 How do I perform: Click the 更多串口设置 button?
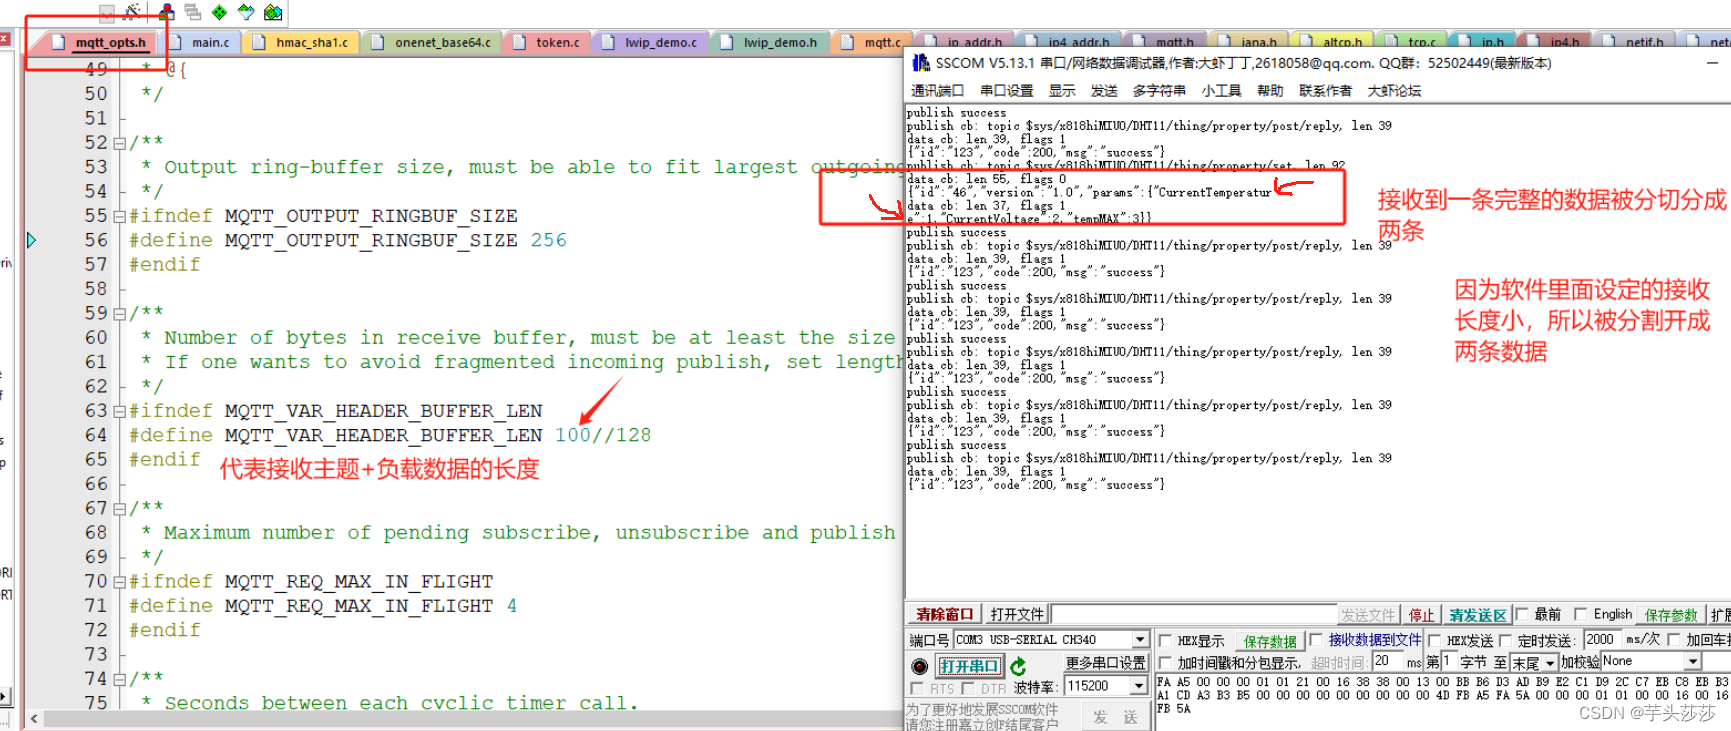tap(1105, 663)
